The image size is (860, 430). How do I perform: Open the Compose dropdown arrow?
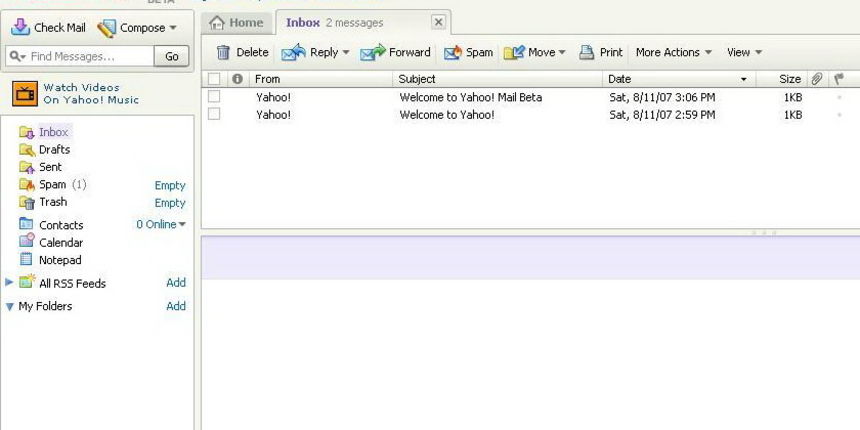(x=173, y=28)
